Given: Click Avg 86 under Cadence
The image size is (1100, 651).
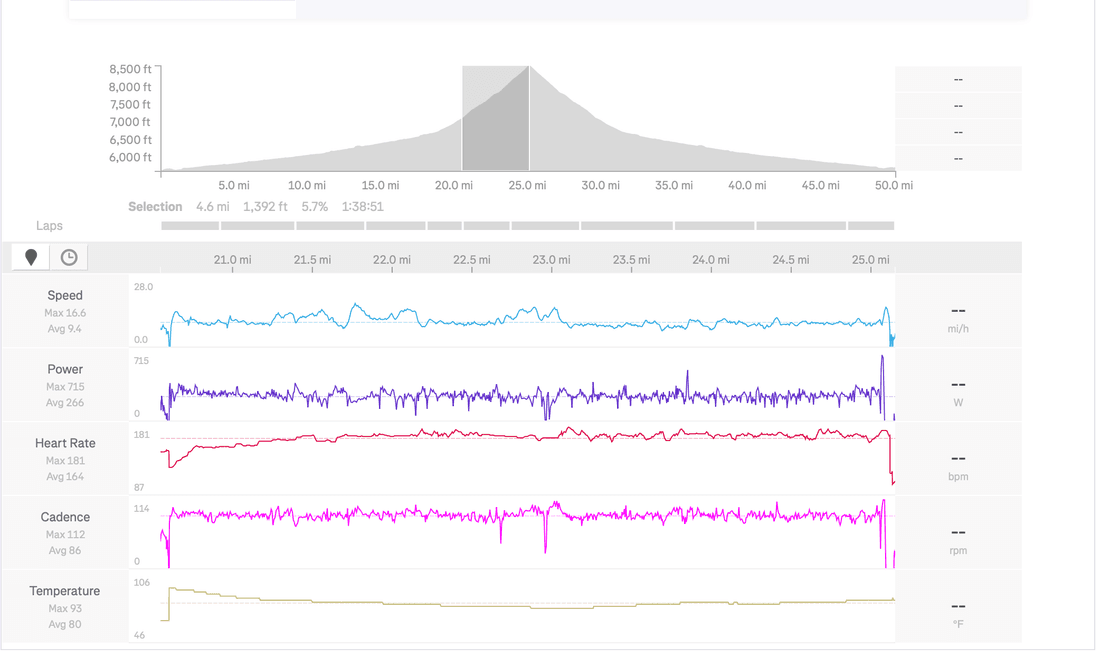Looking at the screenshot, I should tap(65, 551).
